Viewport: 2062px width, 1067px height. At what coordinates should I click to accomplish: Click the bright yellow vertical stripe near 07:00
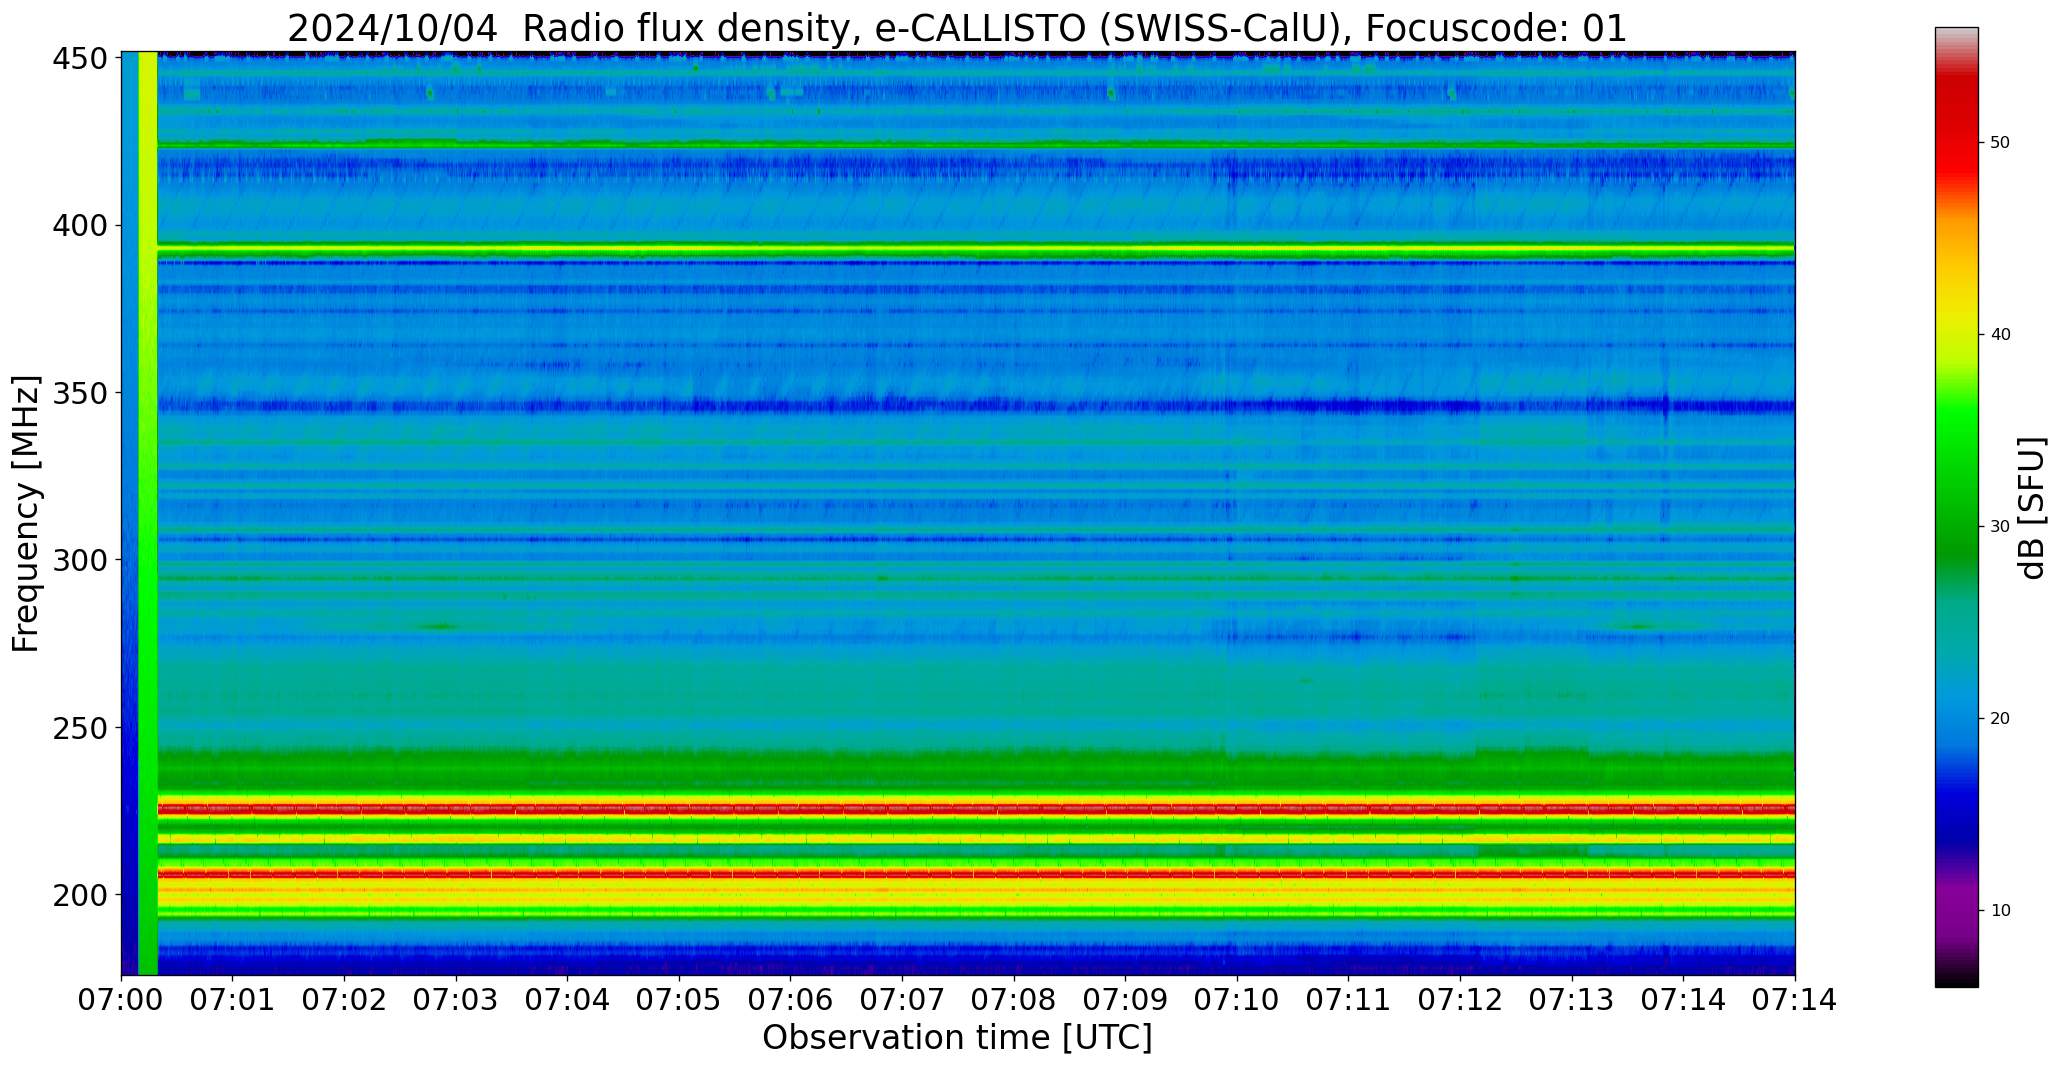click(x=148, y=513)
